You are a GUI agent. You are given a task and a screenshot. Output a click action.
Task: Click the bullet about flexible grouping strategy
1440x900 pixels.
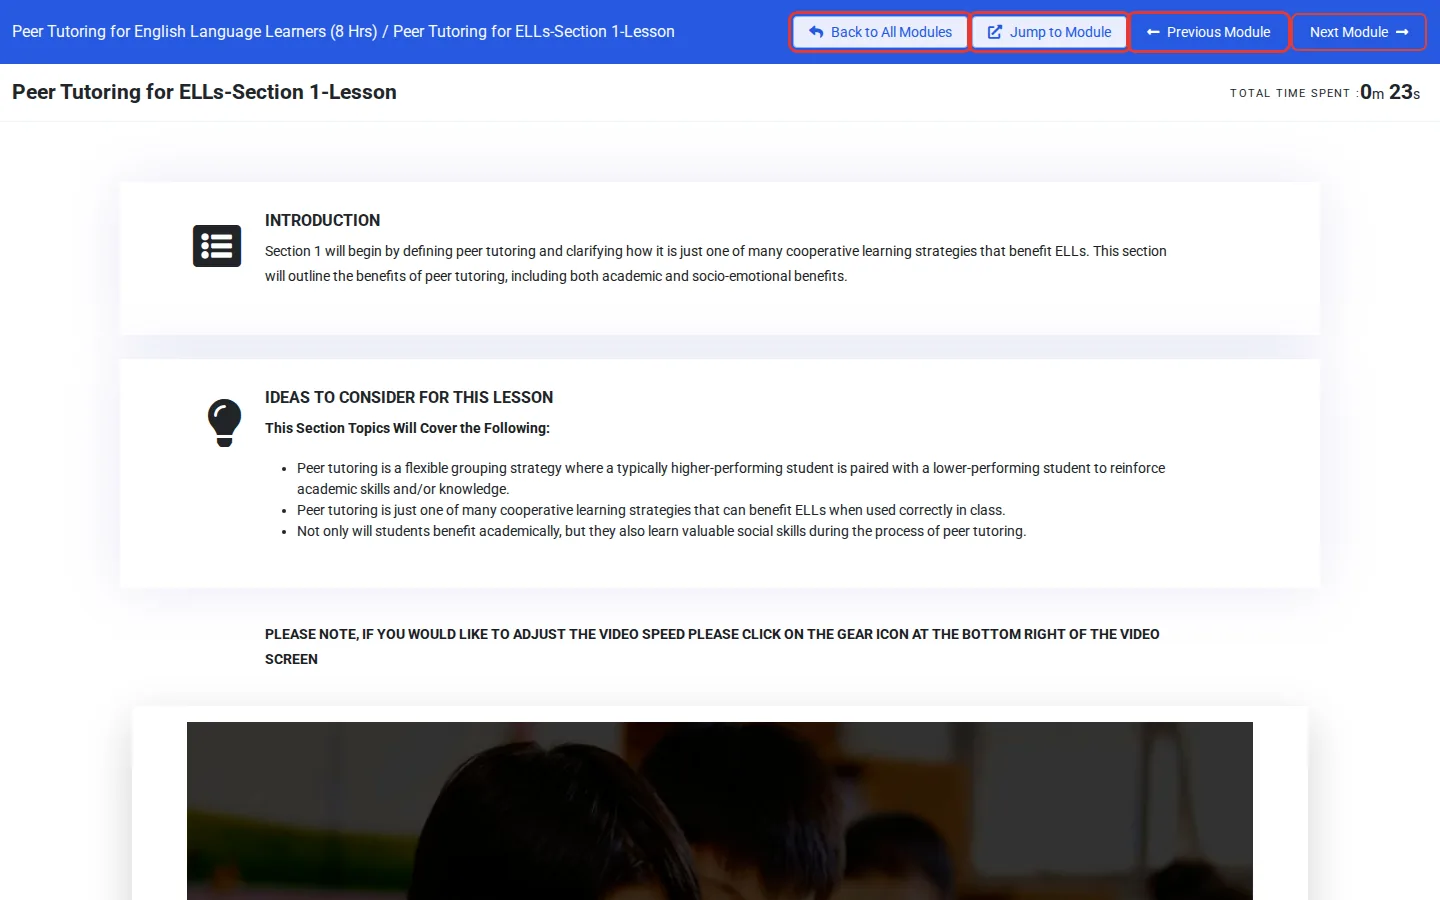pos(731,478)
